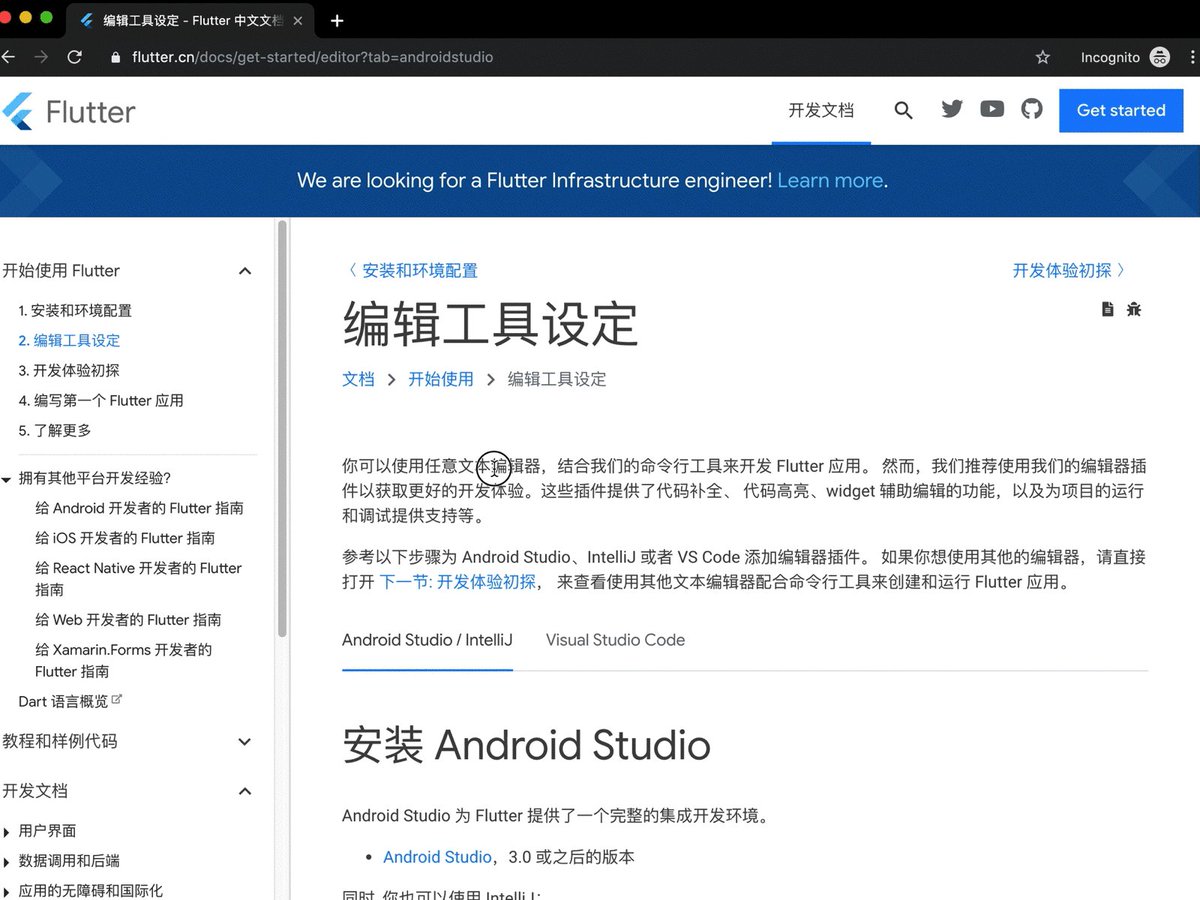Expand the 用户界面 tree node
This screenshot has height=900, width=1200.
tap(8, 832)
